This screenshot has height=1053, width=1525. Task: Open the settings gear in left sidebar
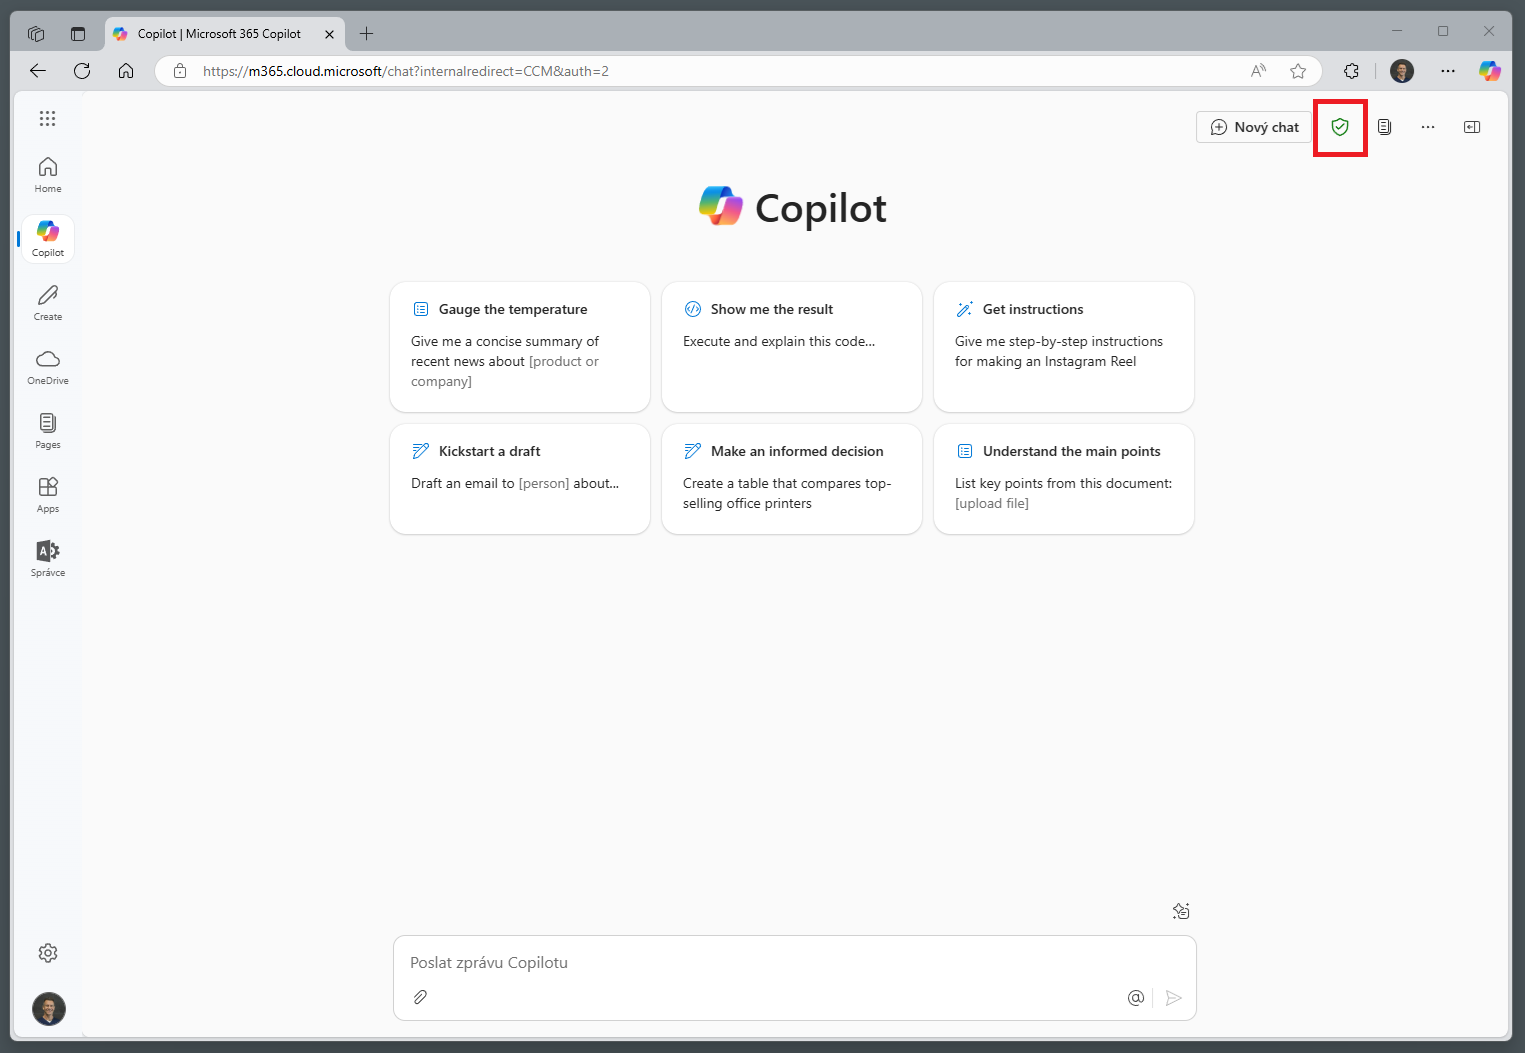coord(48,953)
